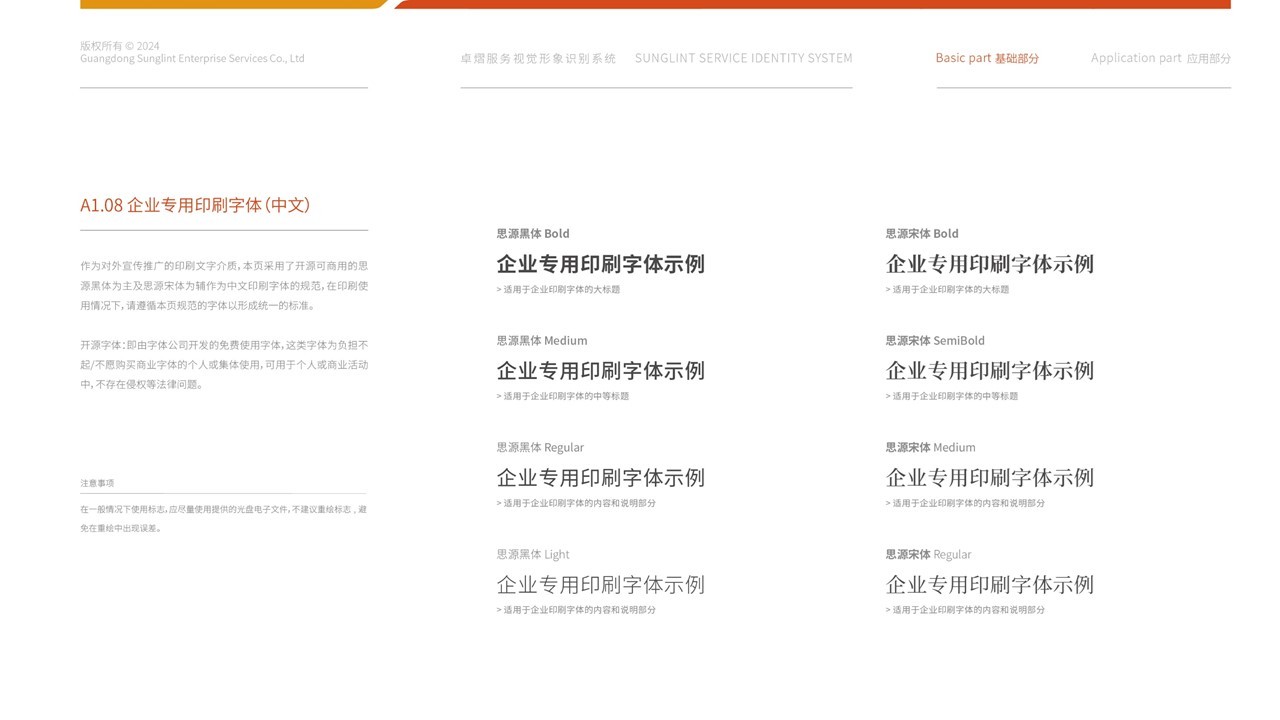The height and width of the screenshot is (720, 1280).
Task: Click the 开源字体 description paragraph
Action: [x=225, y=365]
